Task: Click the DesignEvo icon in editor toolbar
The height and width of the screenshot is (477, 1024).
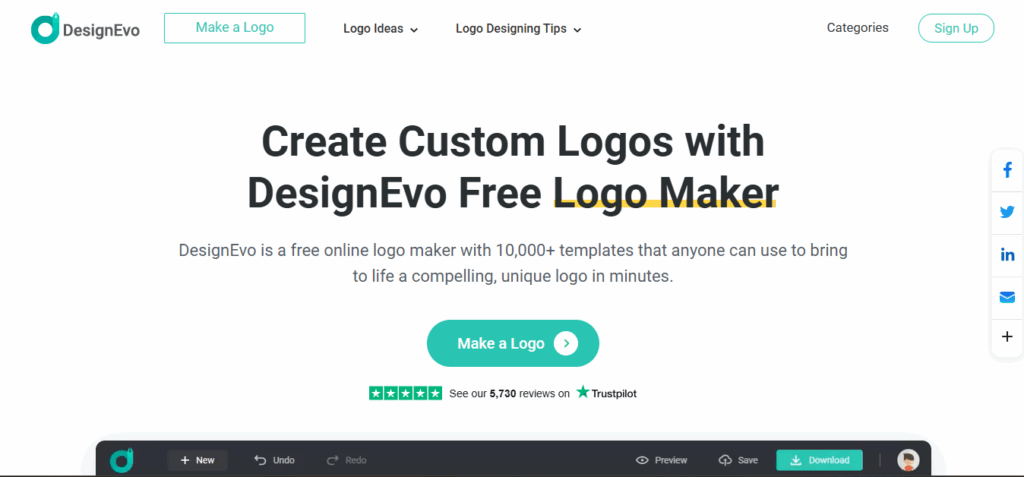Action: 121,460
